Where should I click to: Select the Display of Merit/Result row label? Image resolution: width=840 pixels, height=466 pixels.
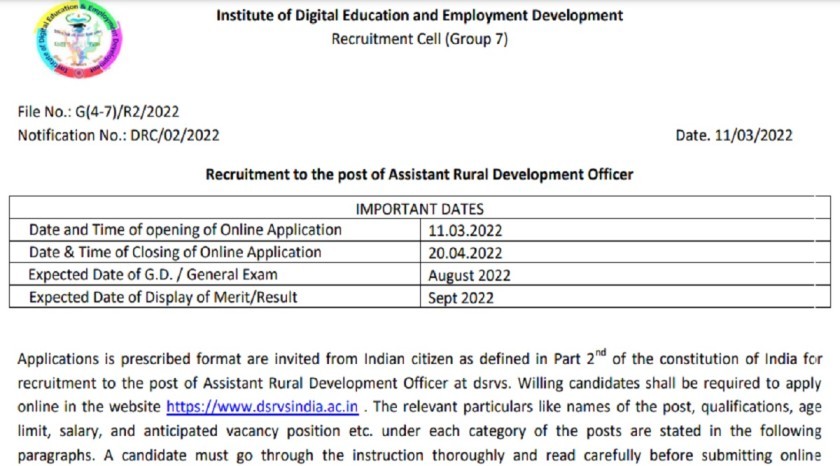pyautogui.click(x=163, y=297)
